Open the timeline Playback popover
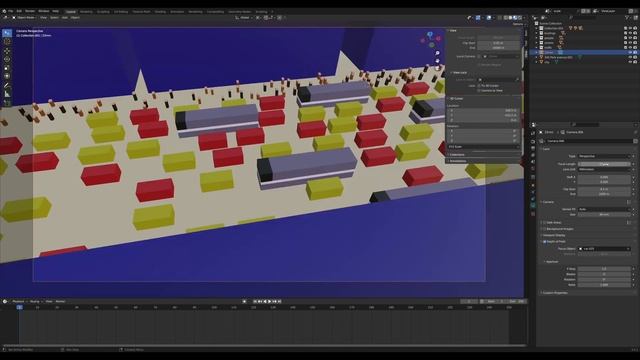Screen dimensions: 640x360 click(x=19, y=301)
